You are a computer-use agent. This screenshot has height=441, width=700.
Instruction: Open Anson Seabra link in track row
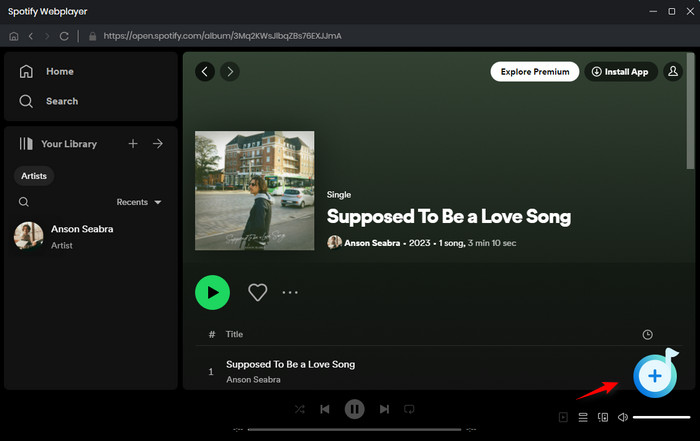(253, 380)
